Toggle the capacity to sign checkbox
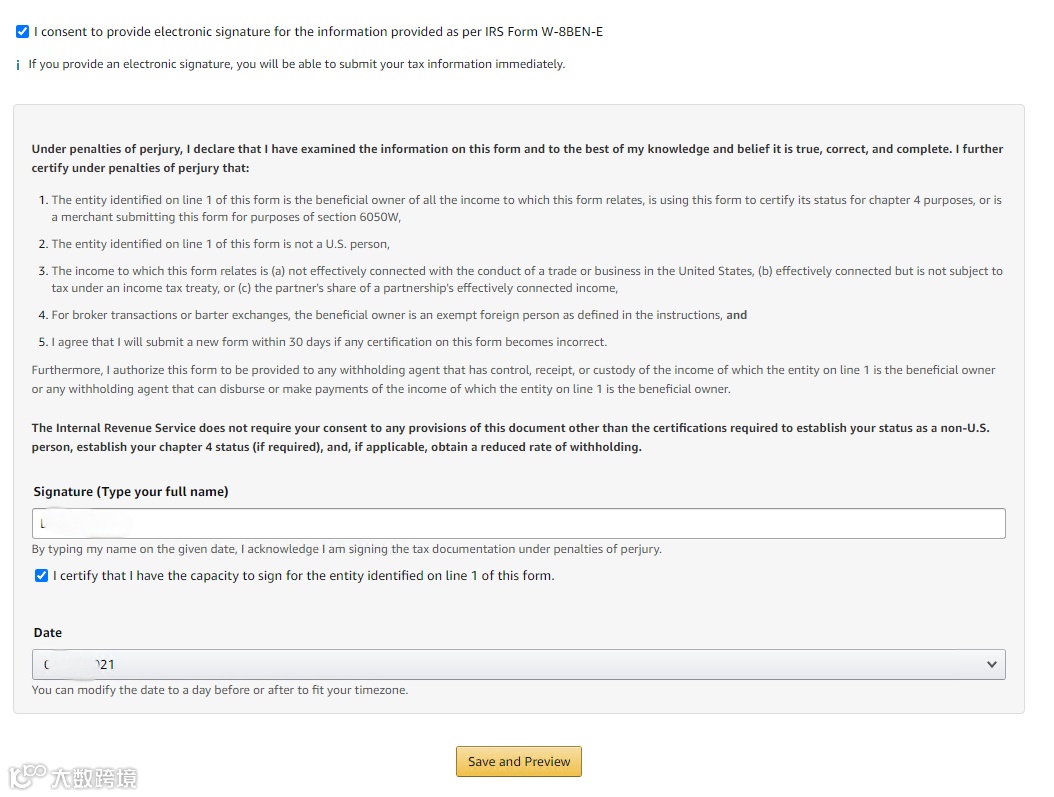 point(41,576)
